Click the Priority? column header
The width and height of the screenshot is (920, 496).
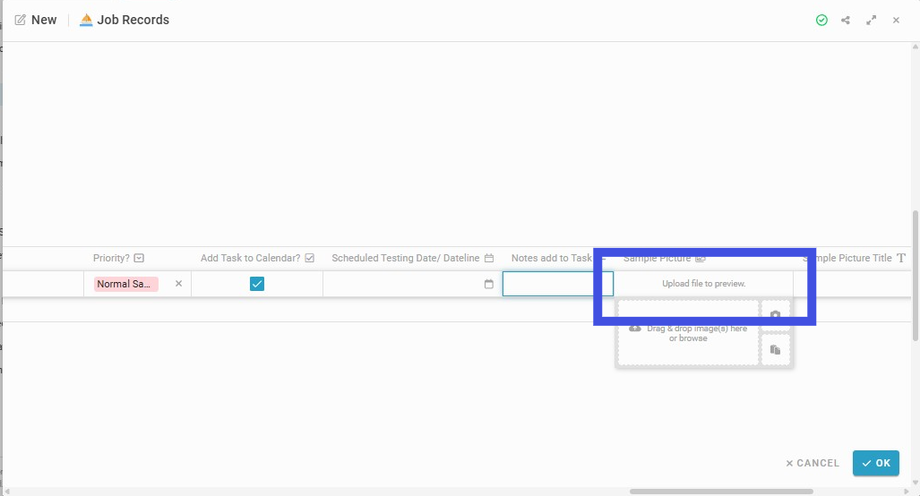(111, 258)
